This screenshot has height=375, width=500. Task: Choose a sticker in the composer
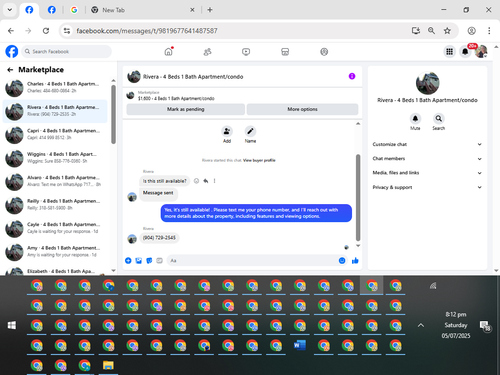[x=149, y=261]
